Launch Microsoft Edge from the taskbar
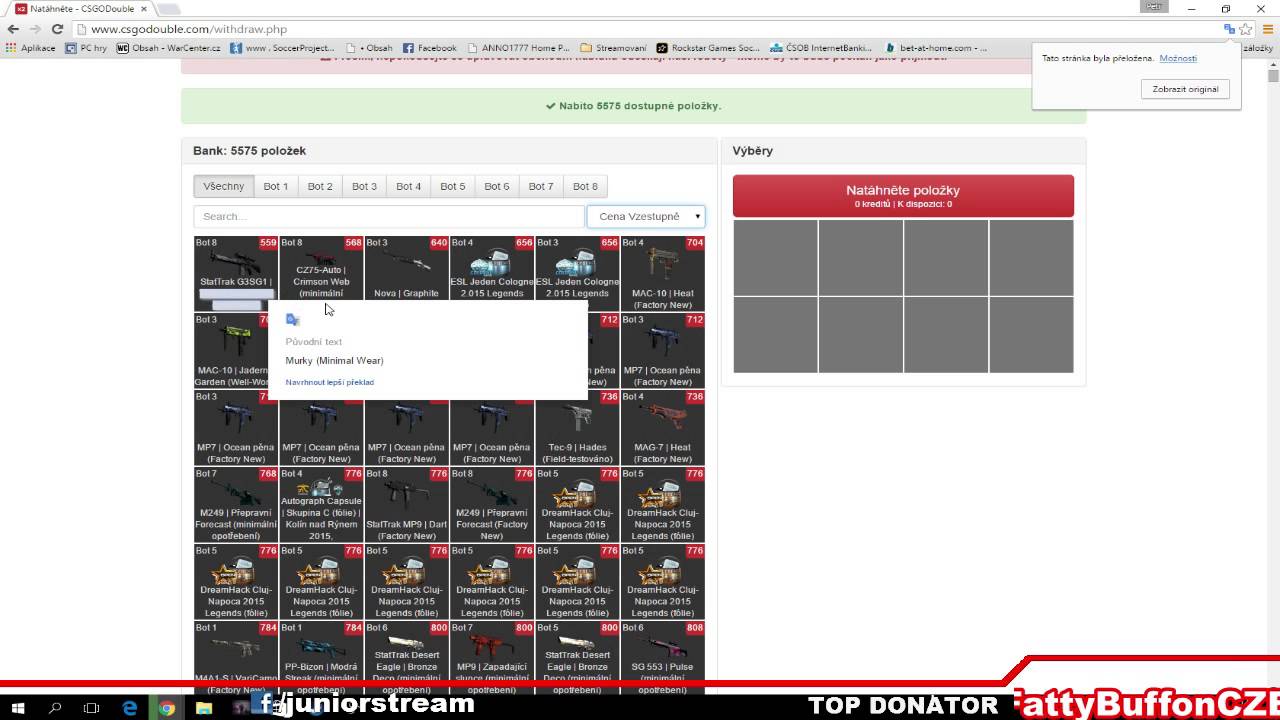Viewport: 1280px width, 720px height. (130, 708)
